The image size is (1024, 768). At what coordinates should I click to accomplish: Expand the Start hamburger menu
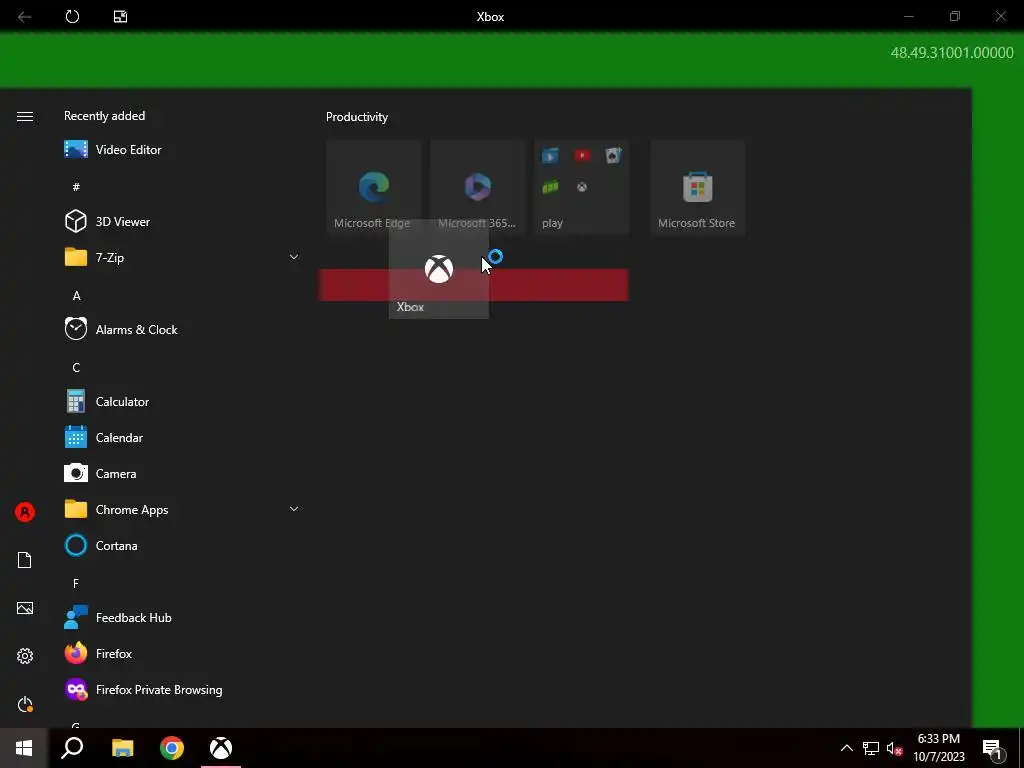[x=25, y=116]
